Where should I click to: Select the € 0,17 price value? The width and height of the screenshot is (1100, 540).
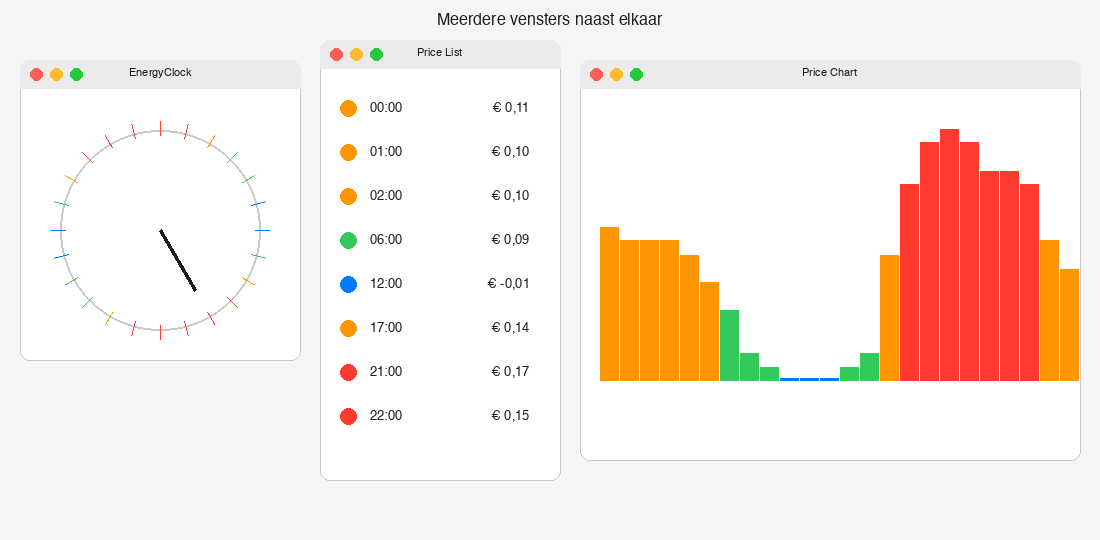[x=510, y=372]
